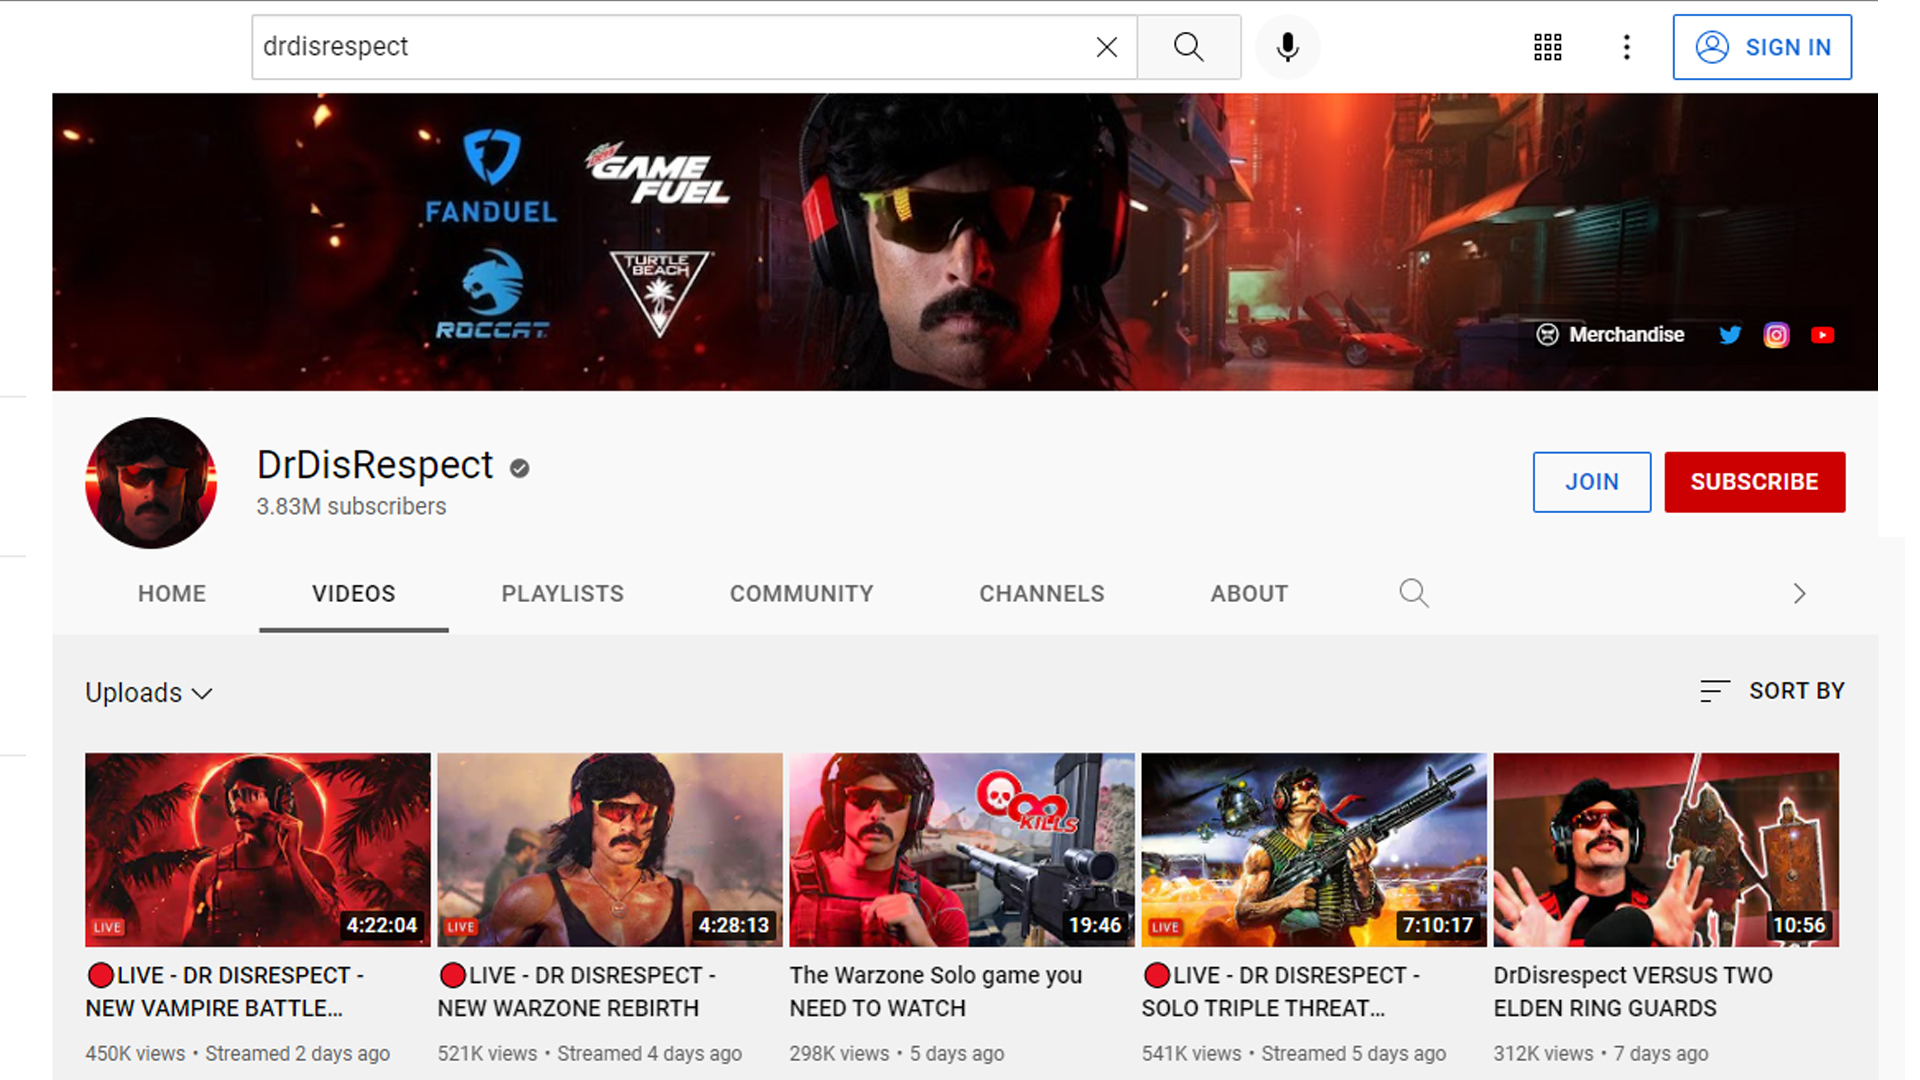
Task: Click the DrDisRespect channel name
Action: [x=375, y=465]
